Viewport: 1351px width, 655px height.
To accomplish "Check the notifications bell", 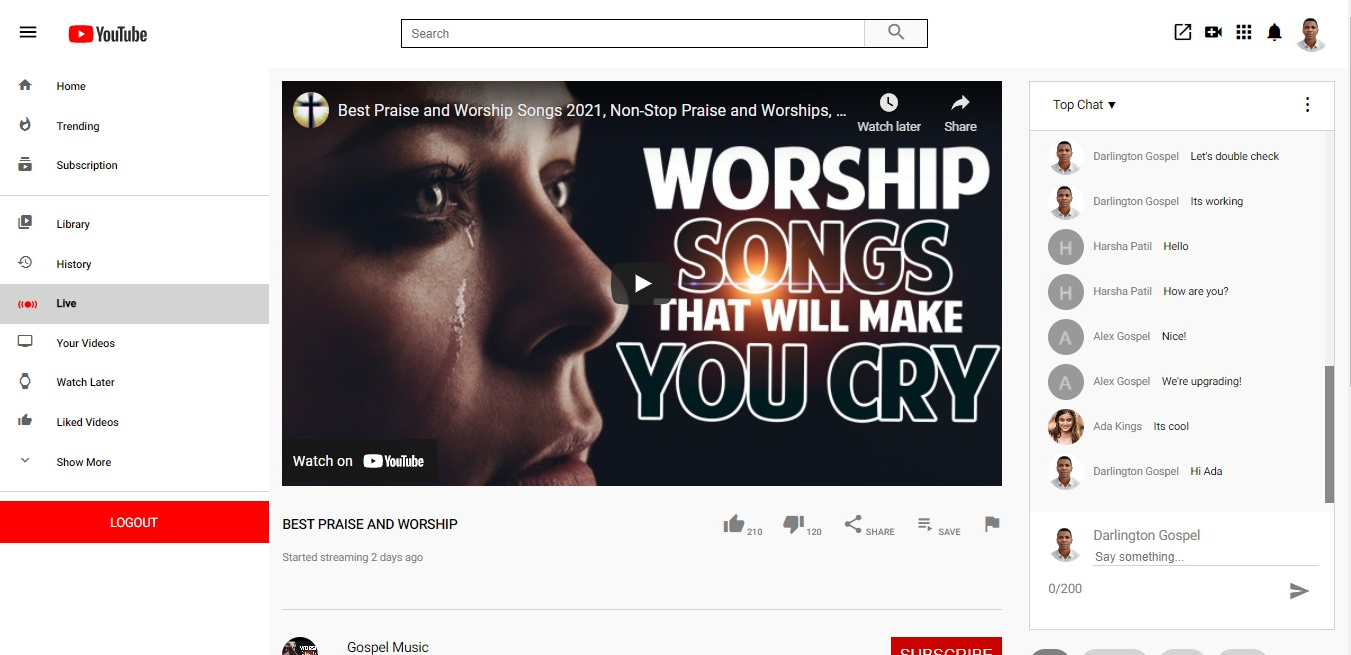I will tap(1274, 32).
